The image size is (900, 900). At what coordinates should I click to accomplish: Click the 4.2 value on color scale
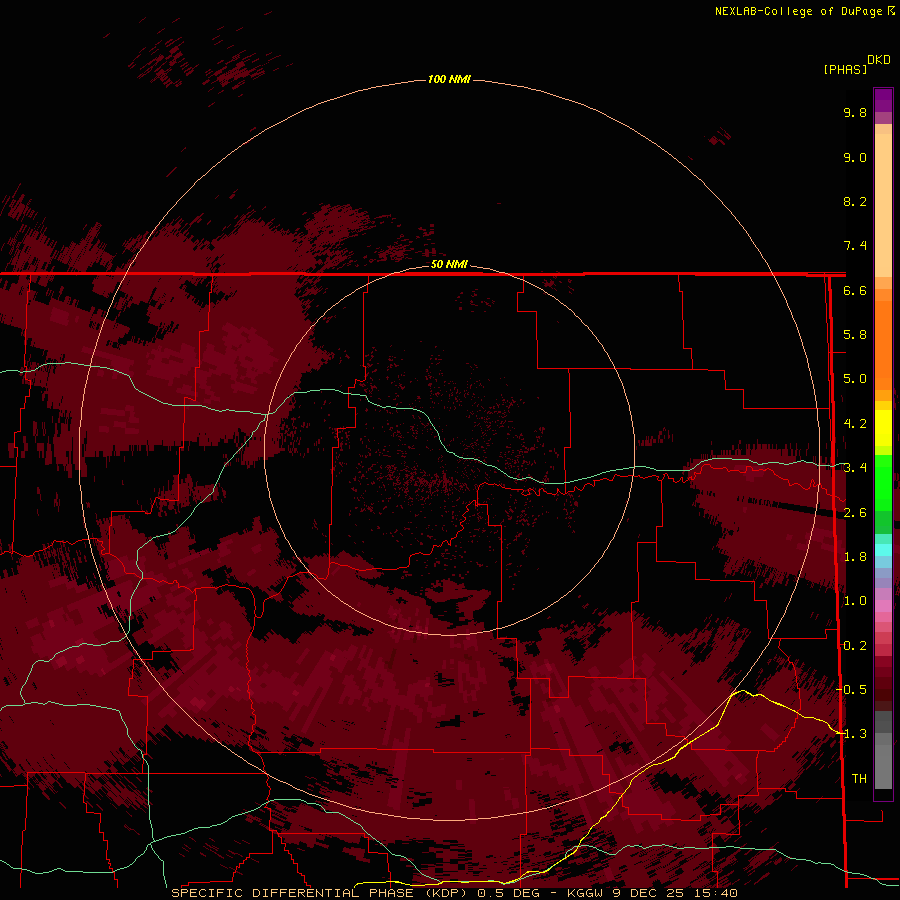click(855, 424)
